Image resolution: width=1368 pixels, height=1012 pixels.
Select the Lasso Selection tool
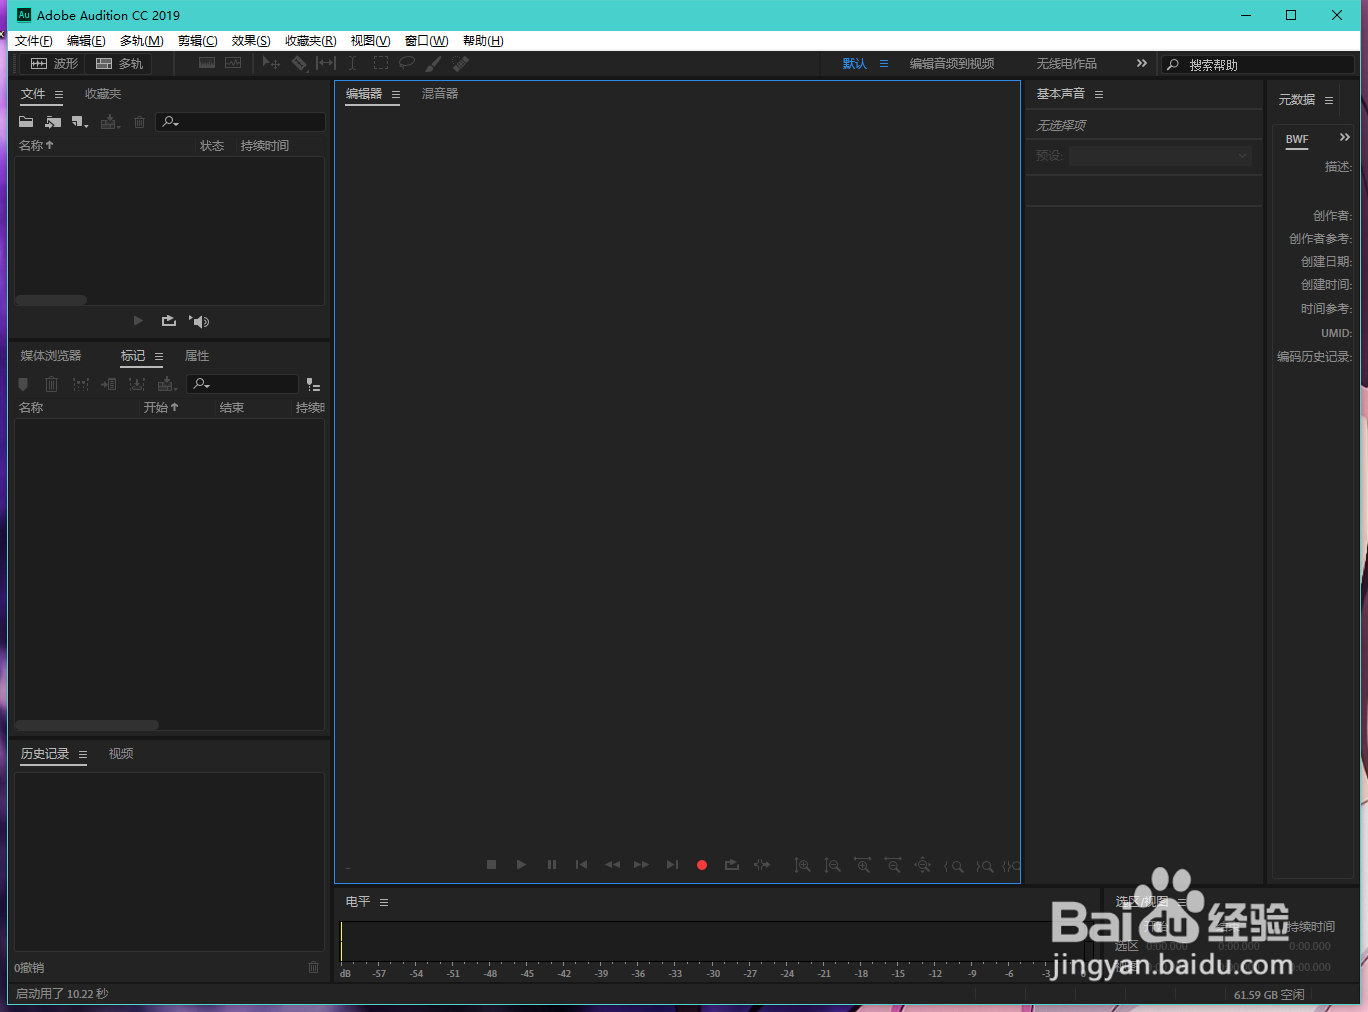pos(407,63)
